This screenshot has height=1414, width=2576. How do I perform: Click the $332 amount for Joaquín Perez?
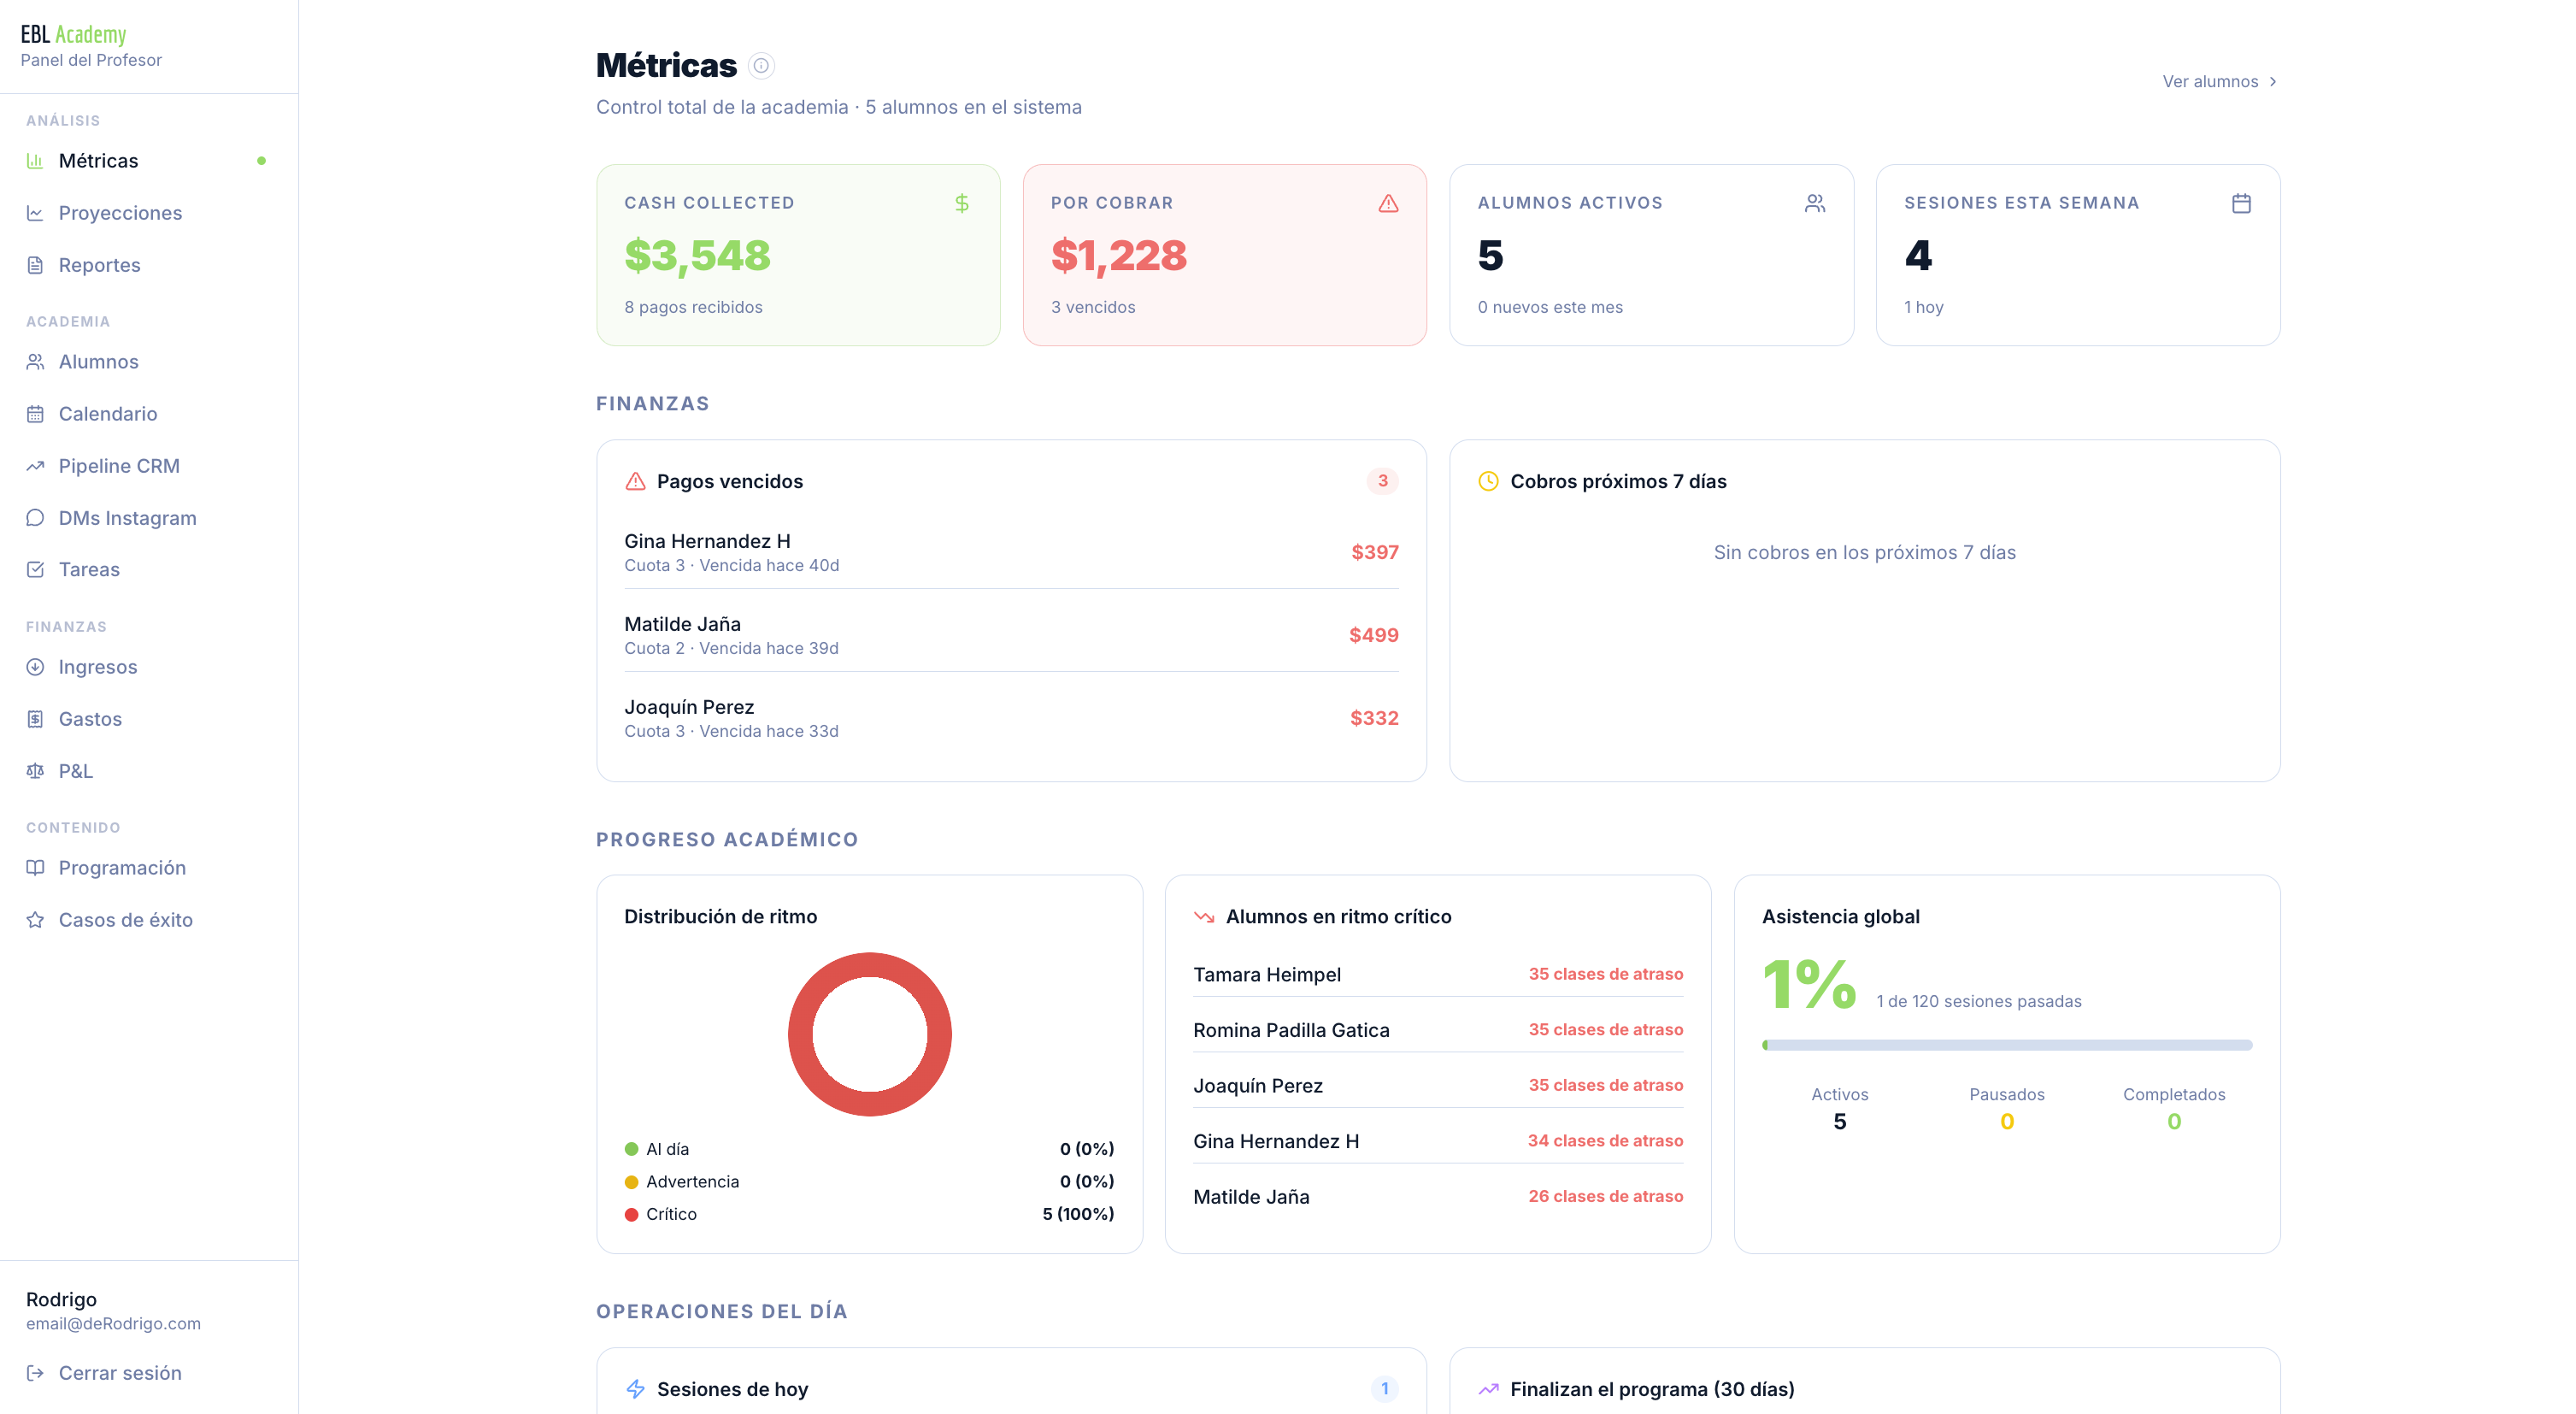coord(1374,718)
